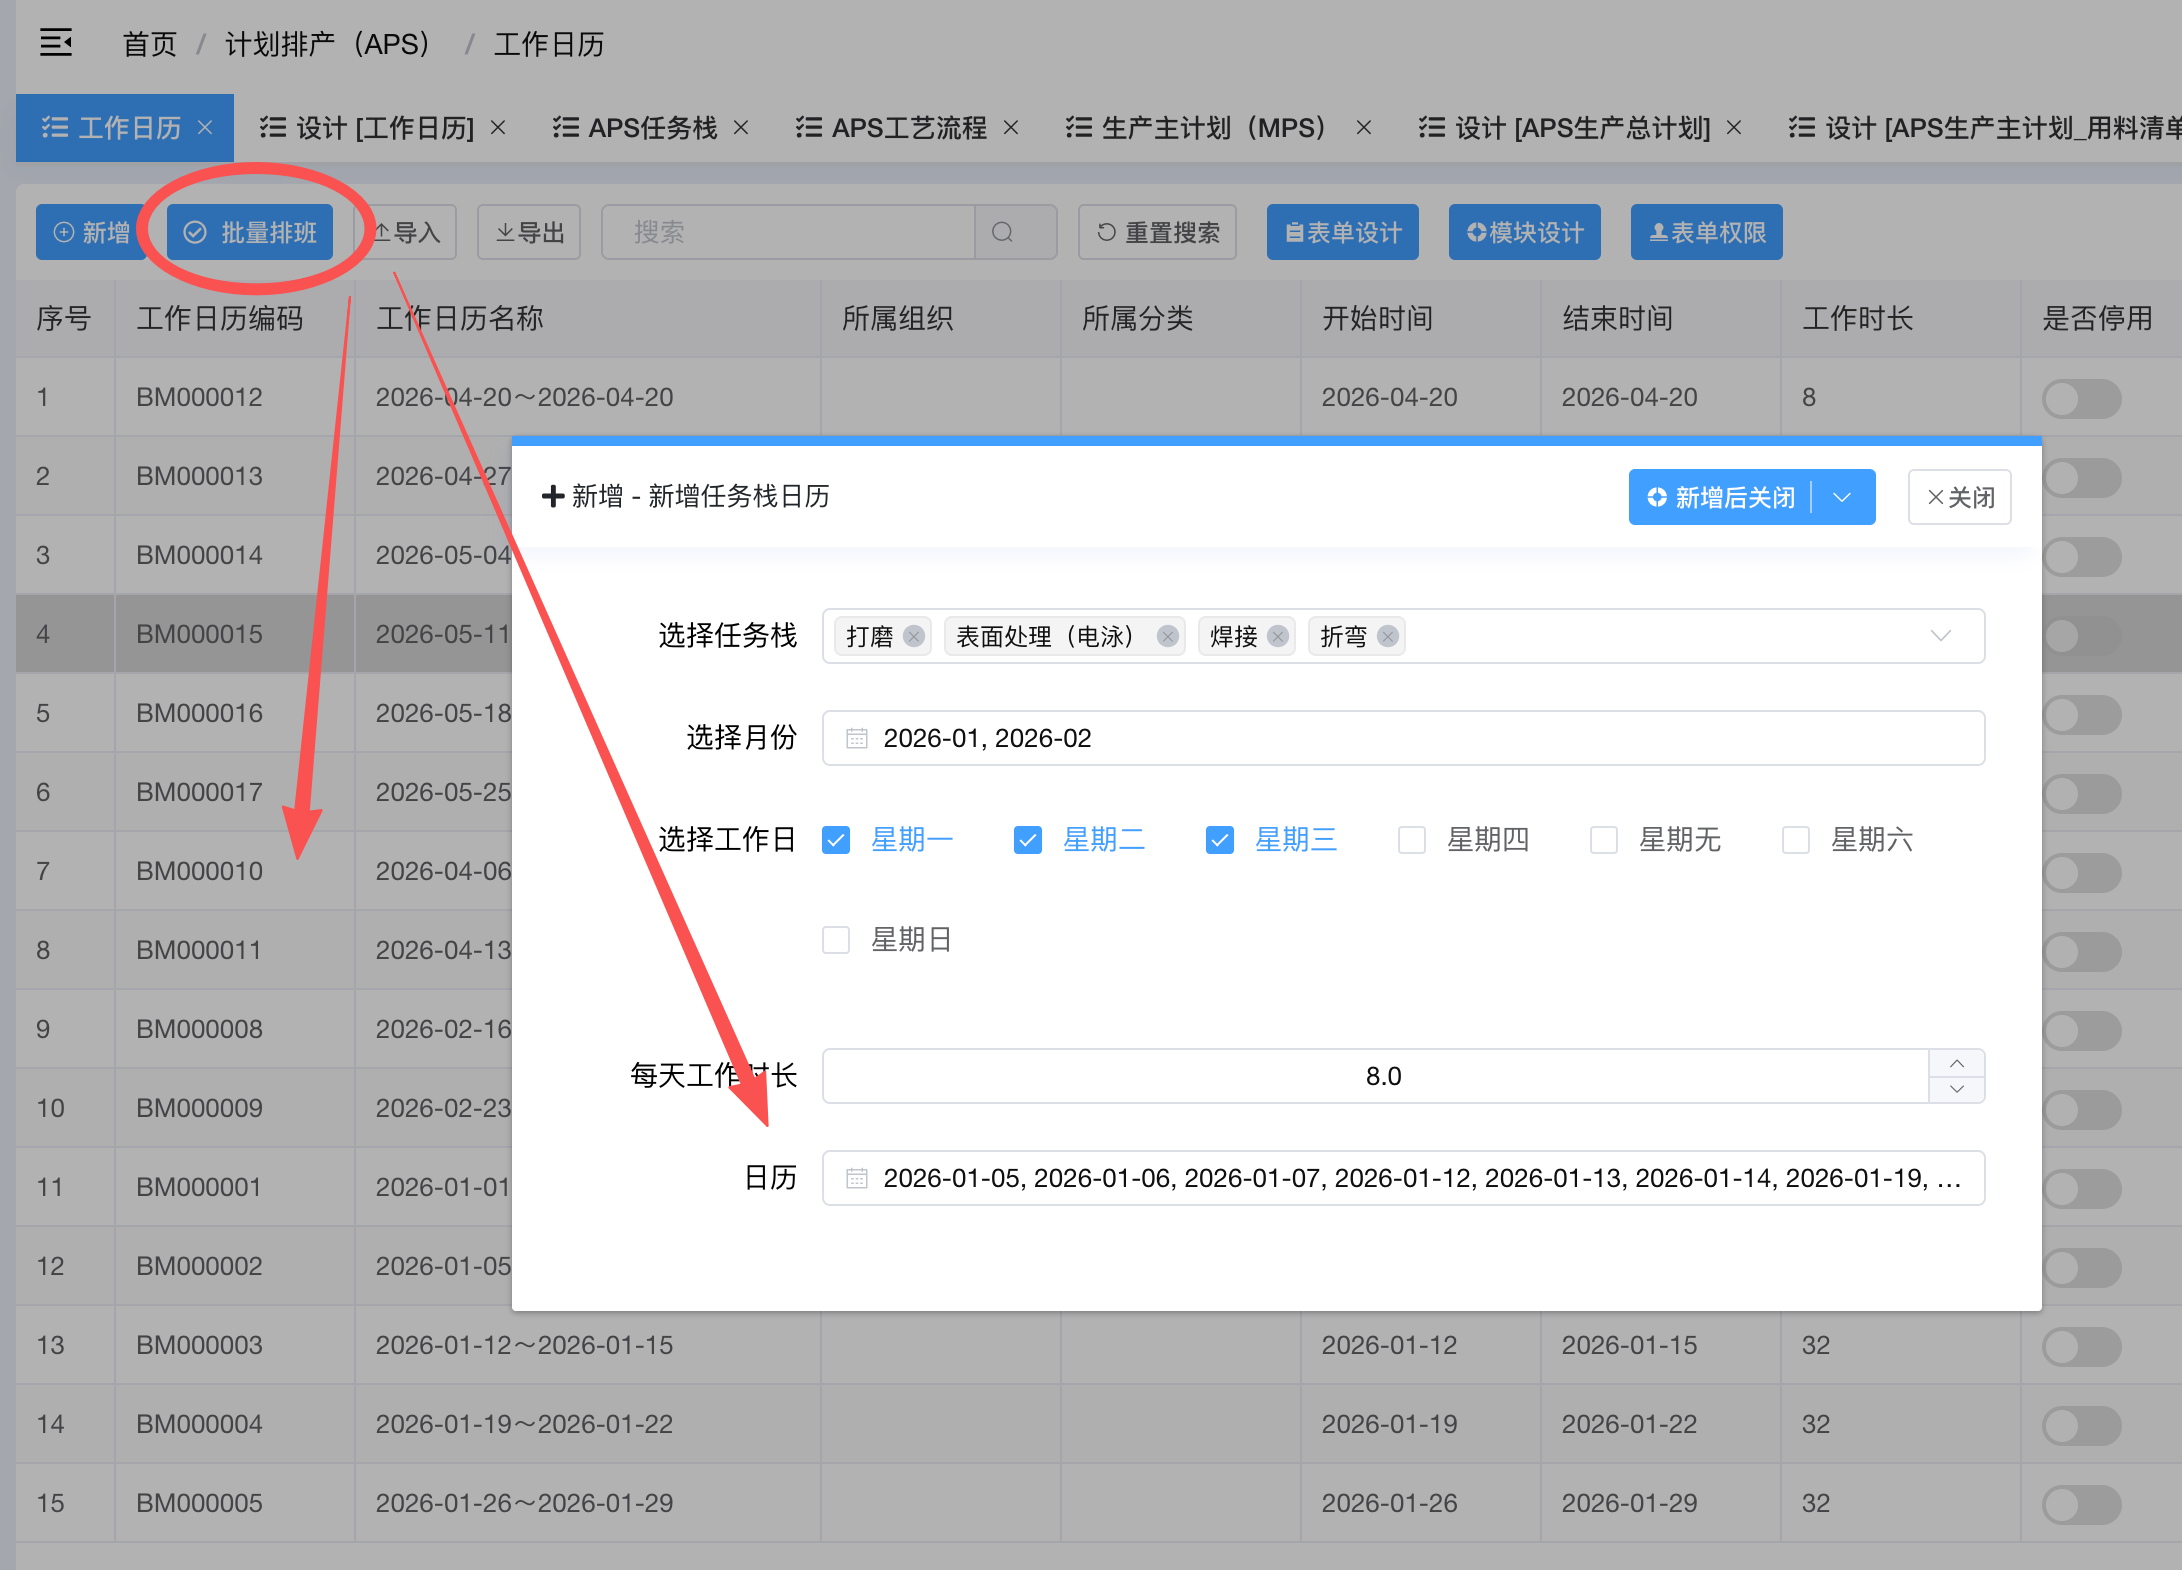Check the 星期四 checkbox
The image size is (2182, 1570).
tap(1411, 840)
